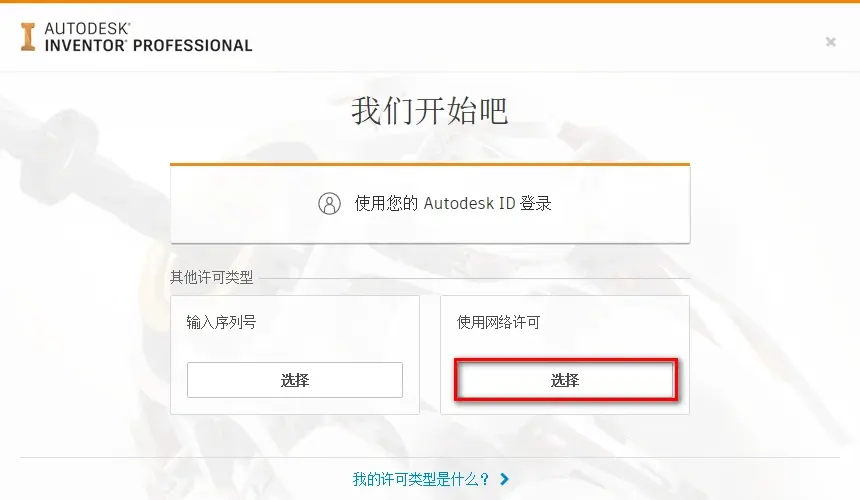The height and width of the screenshot is (500, 860).
Task: Click the 使用网络许可 label text
Action: point(499,322)
